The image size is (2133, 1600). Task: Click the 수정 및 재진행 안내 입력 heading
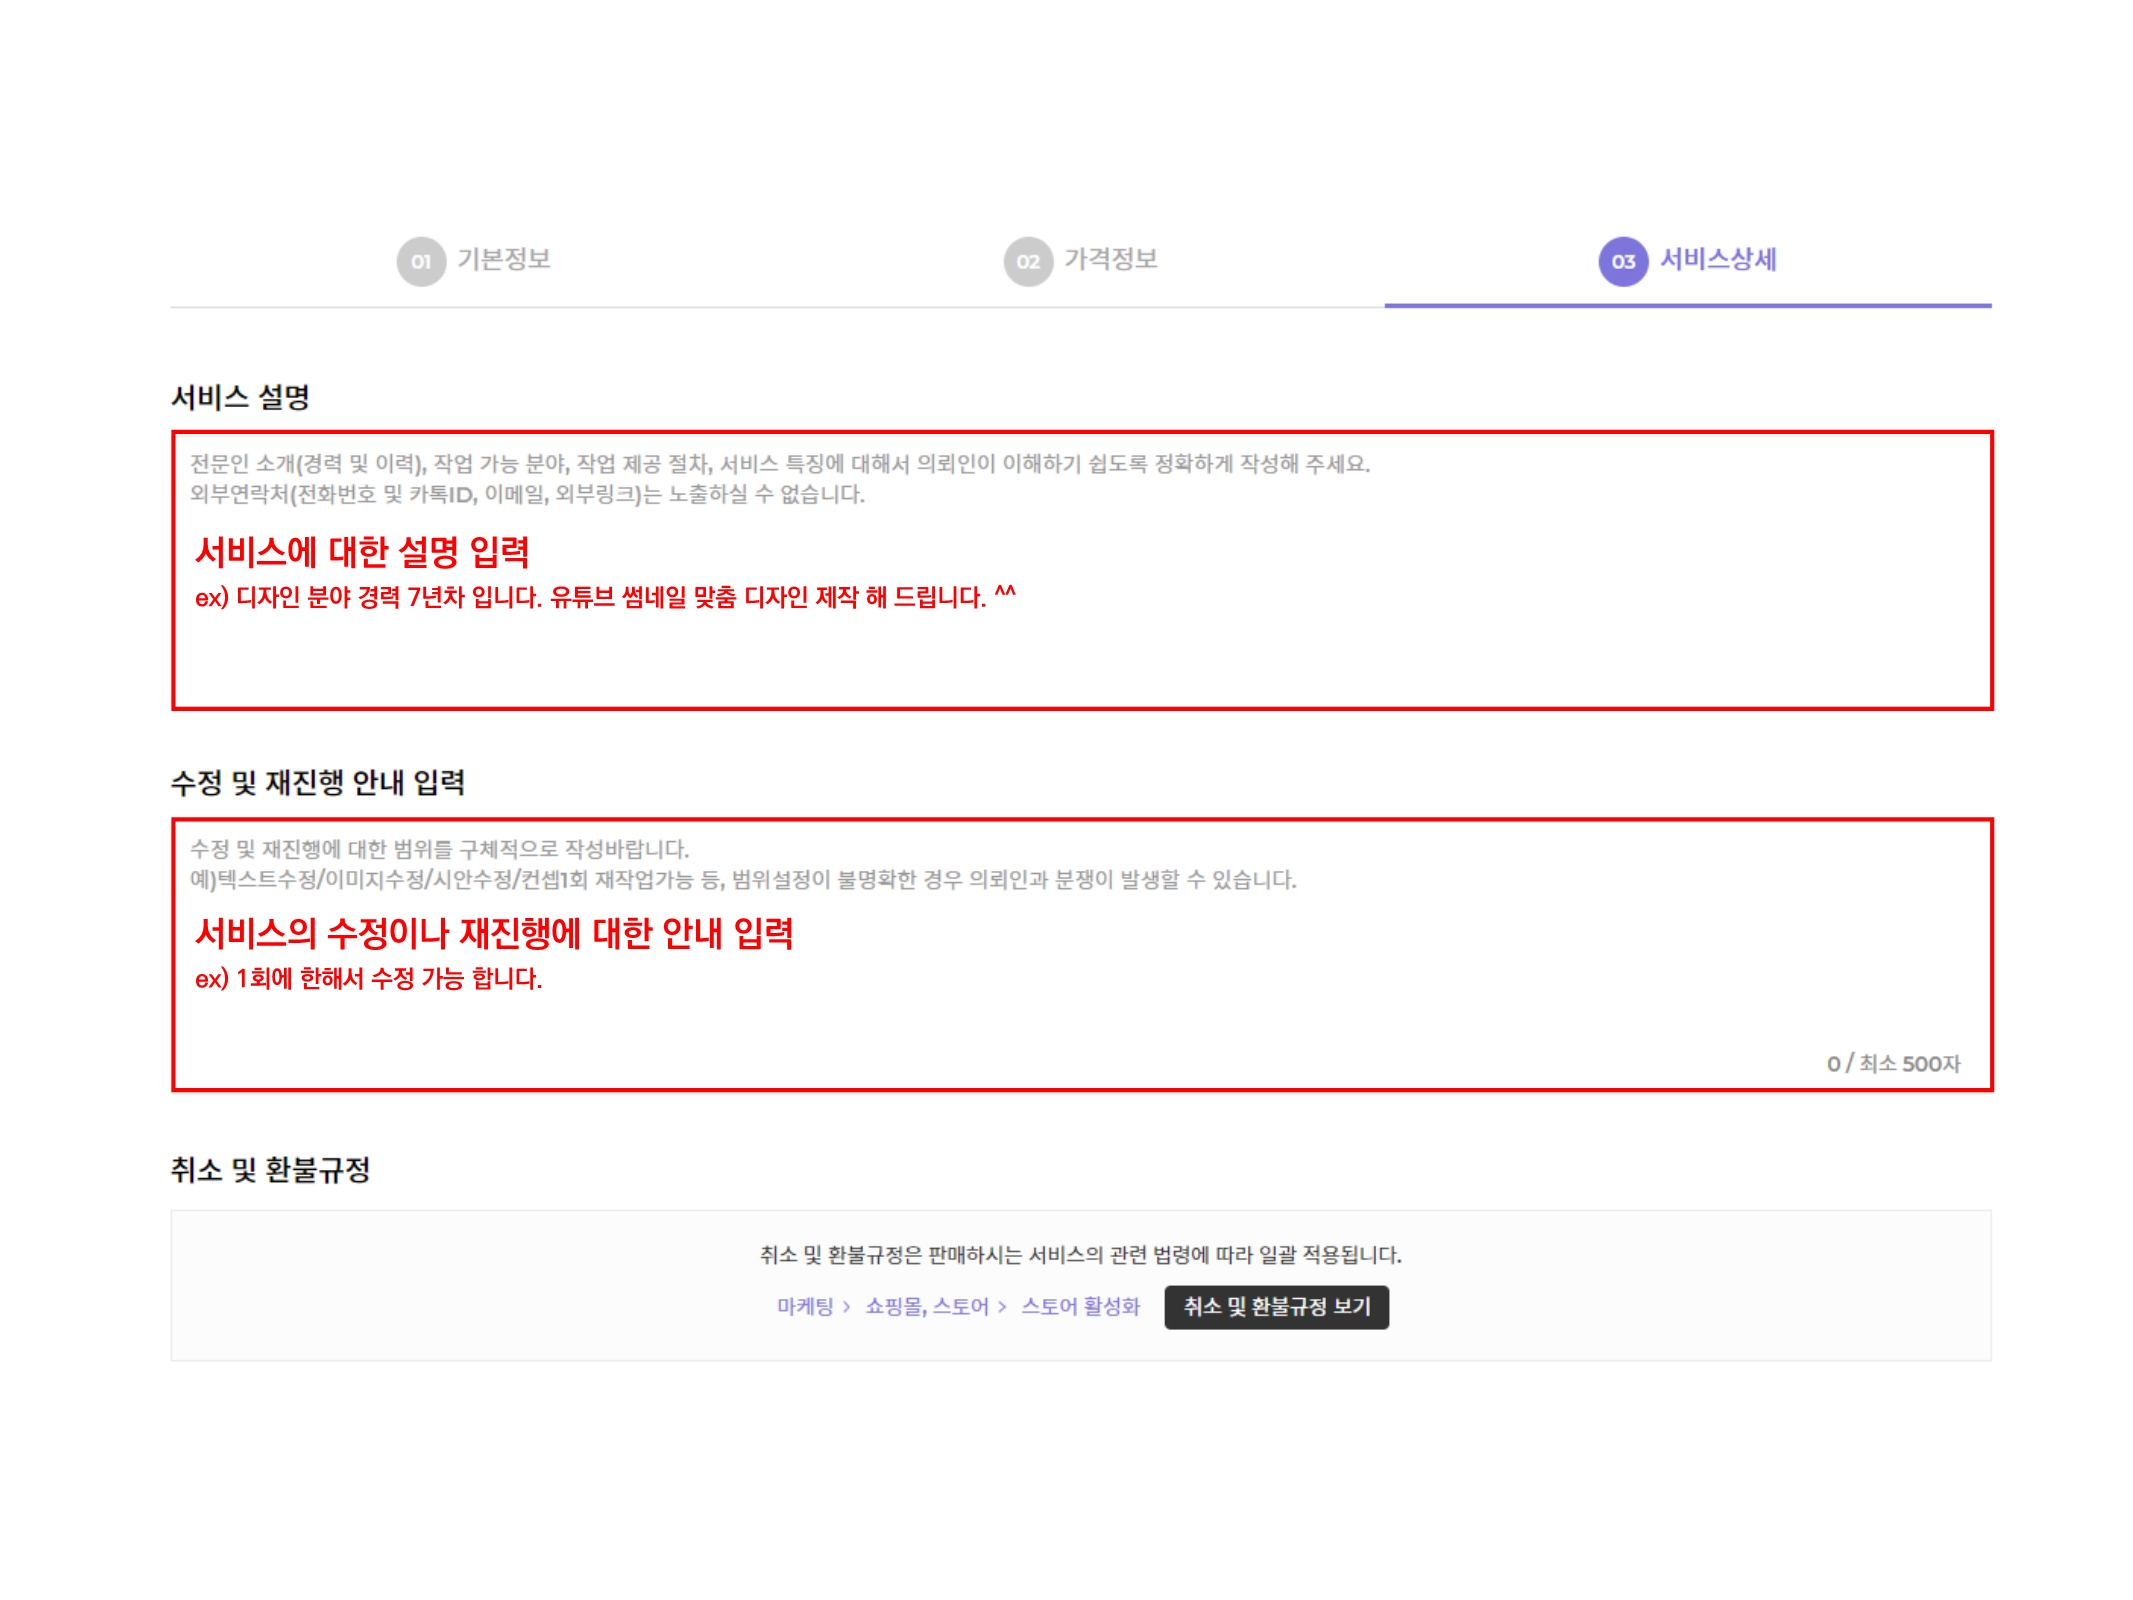coord(318,782)
